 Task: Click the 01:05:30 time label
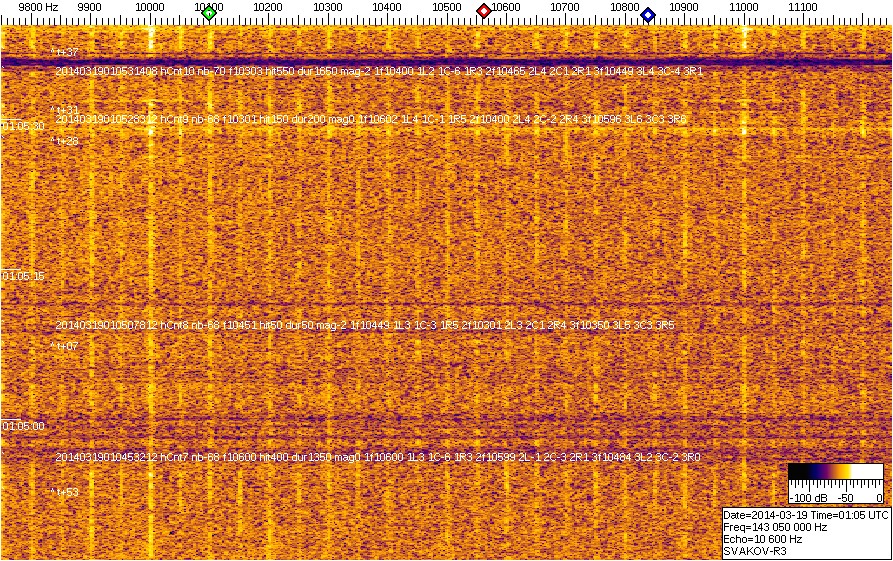(x=23, y=127)
